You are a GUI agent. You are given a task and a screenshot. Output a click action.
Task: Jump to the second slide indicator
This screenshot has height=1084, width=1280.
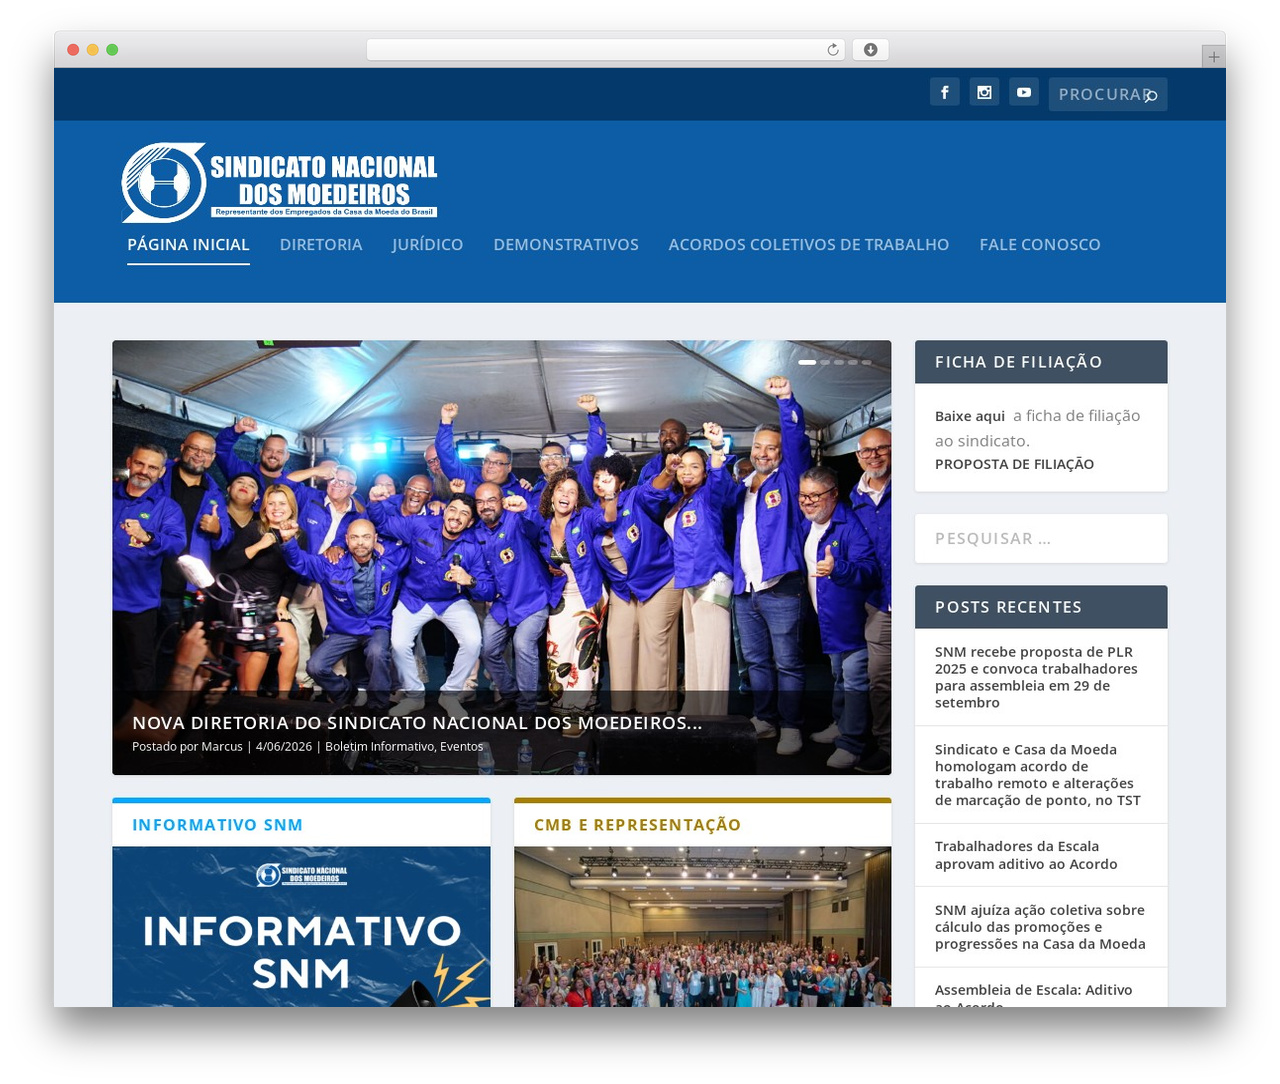[825, 362]
